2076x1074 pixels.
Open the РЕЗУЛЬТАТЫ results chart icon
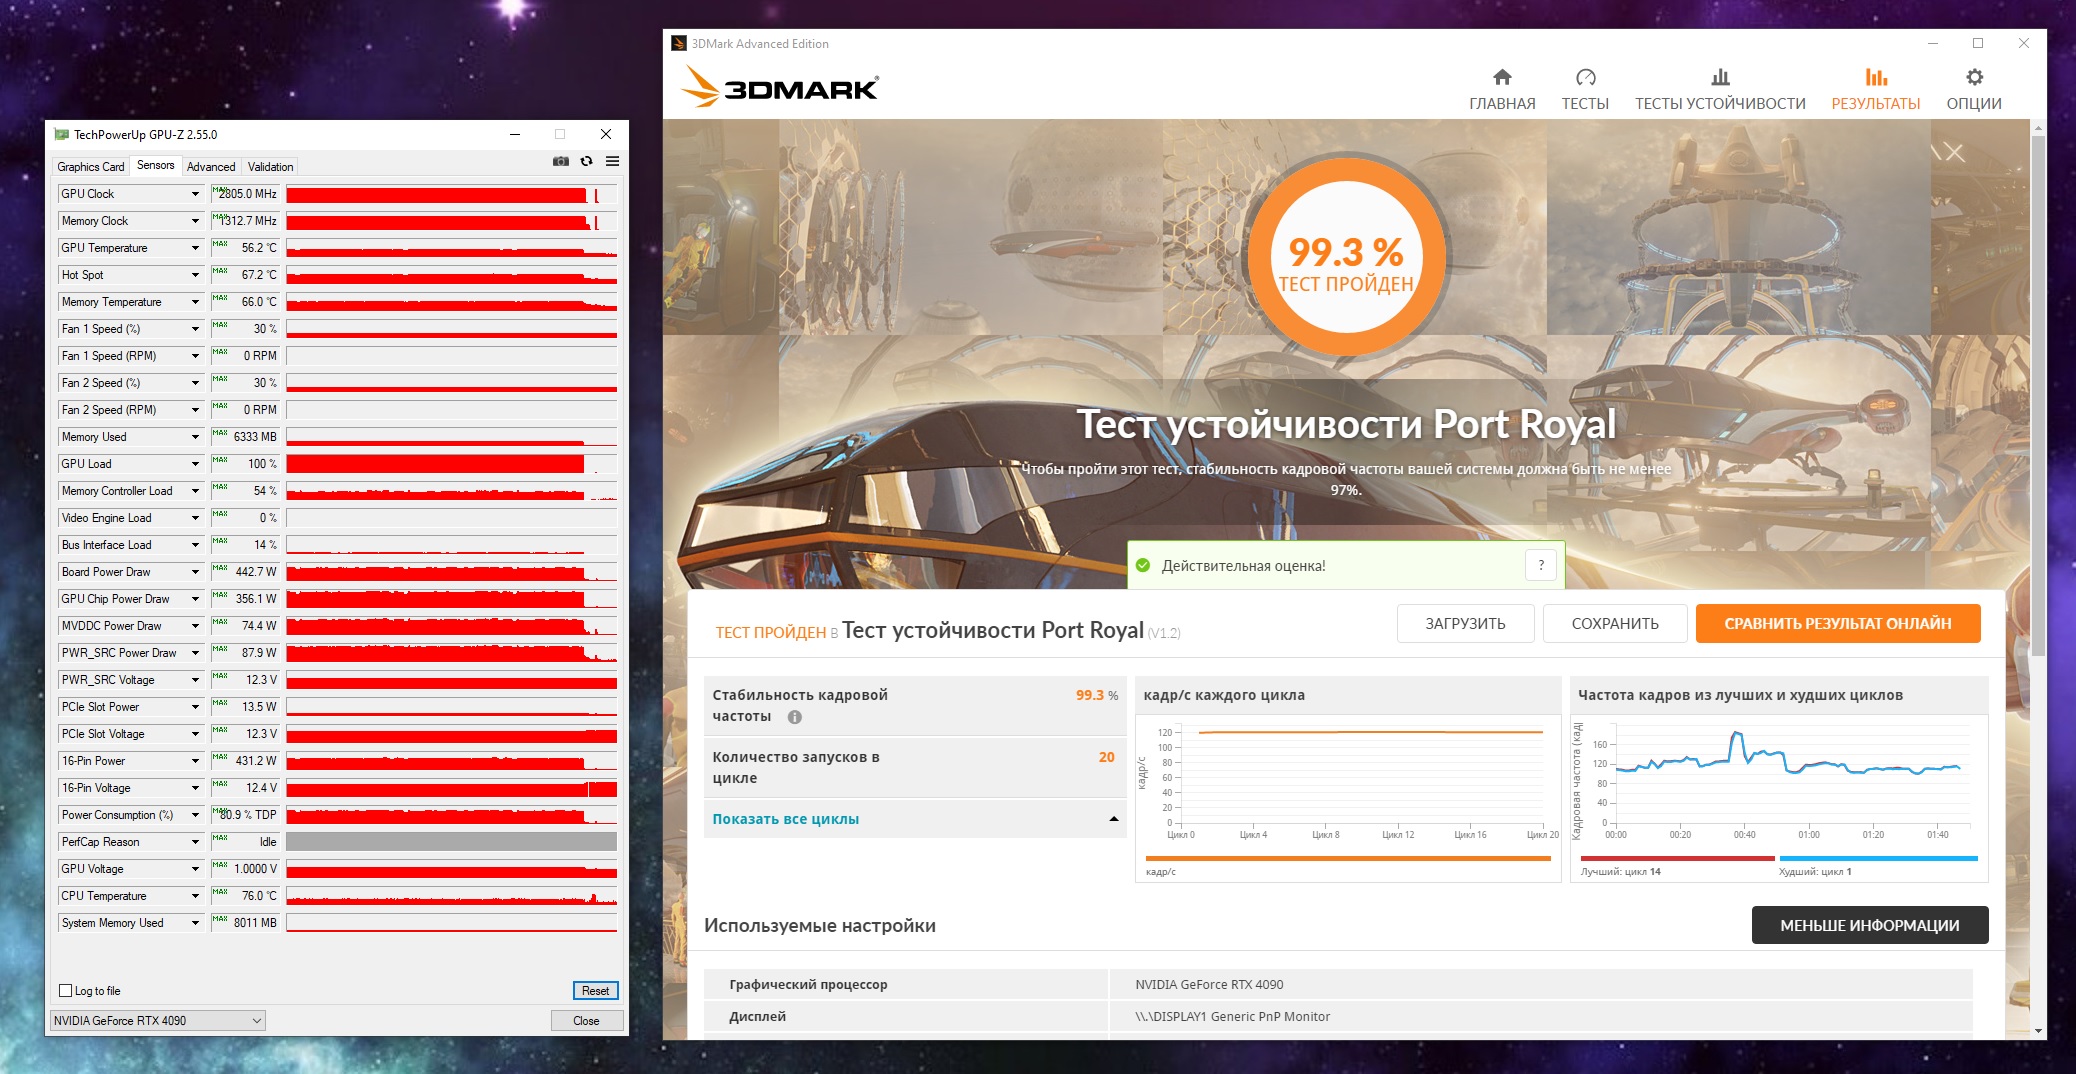(1876, 77)
